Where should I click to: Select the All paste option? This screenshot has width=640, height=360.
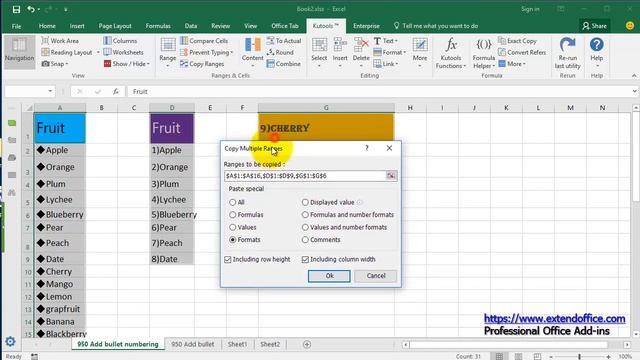[x=233, y=202]
